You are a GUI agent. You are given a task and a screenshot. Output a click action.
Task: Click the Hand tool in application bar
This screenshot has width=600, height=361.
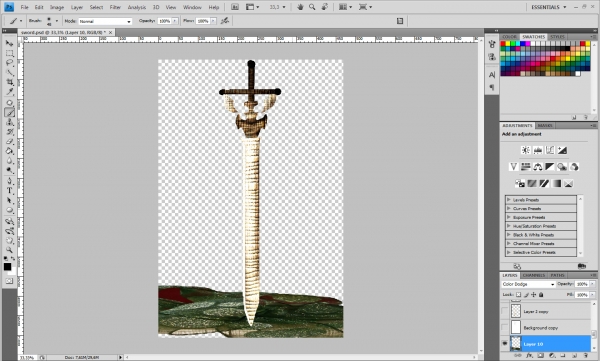(x=300, y=7)
